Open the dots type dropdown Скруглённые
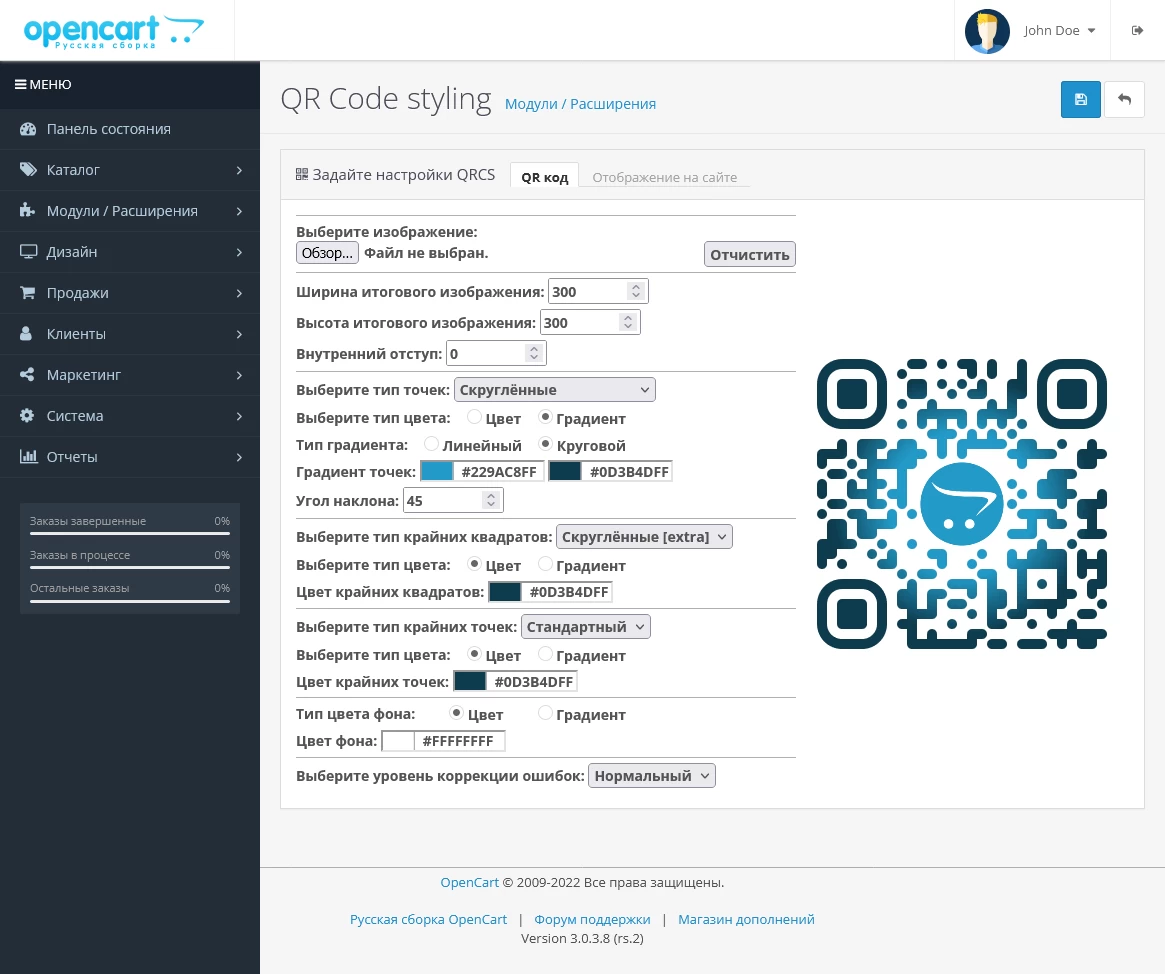Screen dimensions: 1165x974 [x=554, y=390]
